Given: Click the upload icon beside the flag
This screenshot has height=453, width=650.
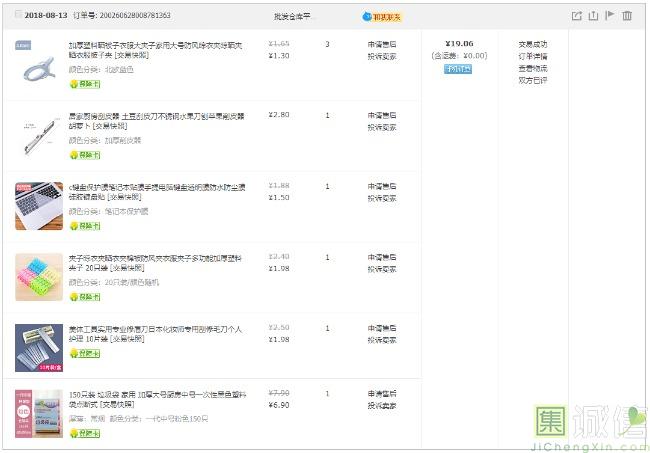Looking at the screenshot, I should [593, 16].
